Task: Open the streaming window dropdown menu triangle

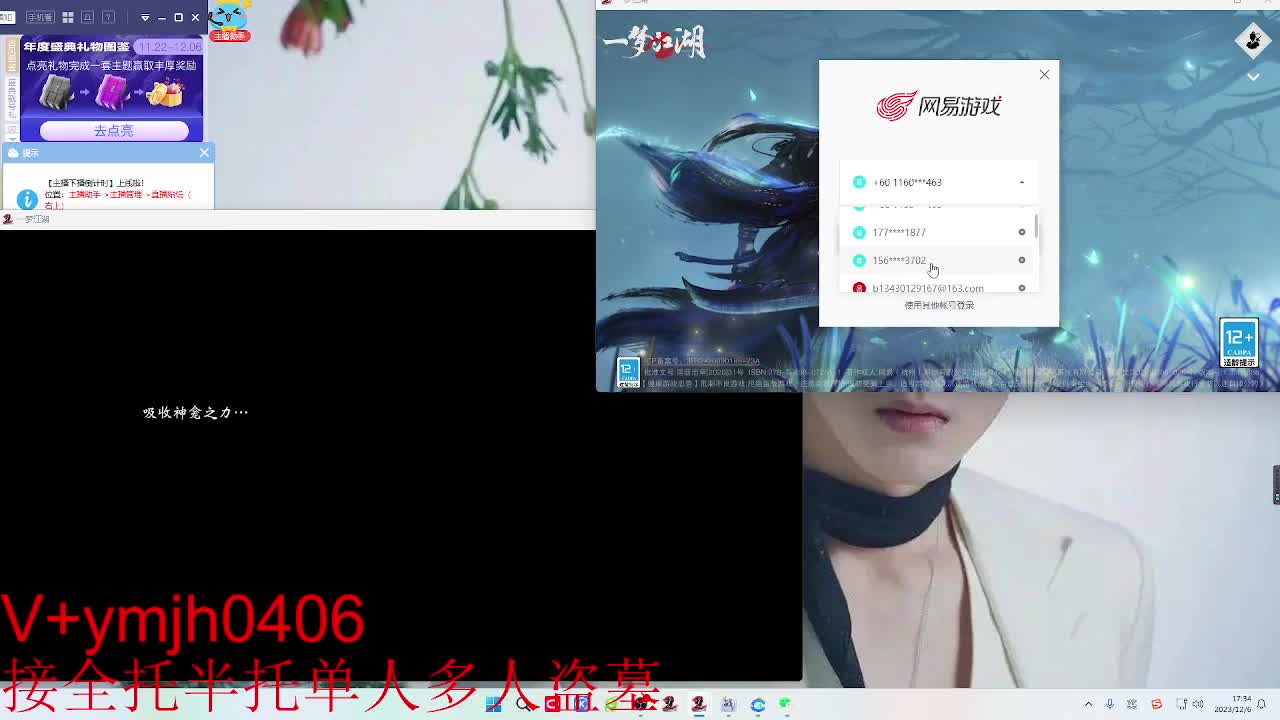Action: [145, 17]
